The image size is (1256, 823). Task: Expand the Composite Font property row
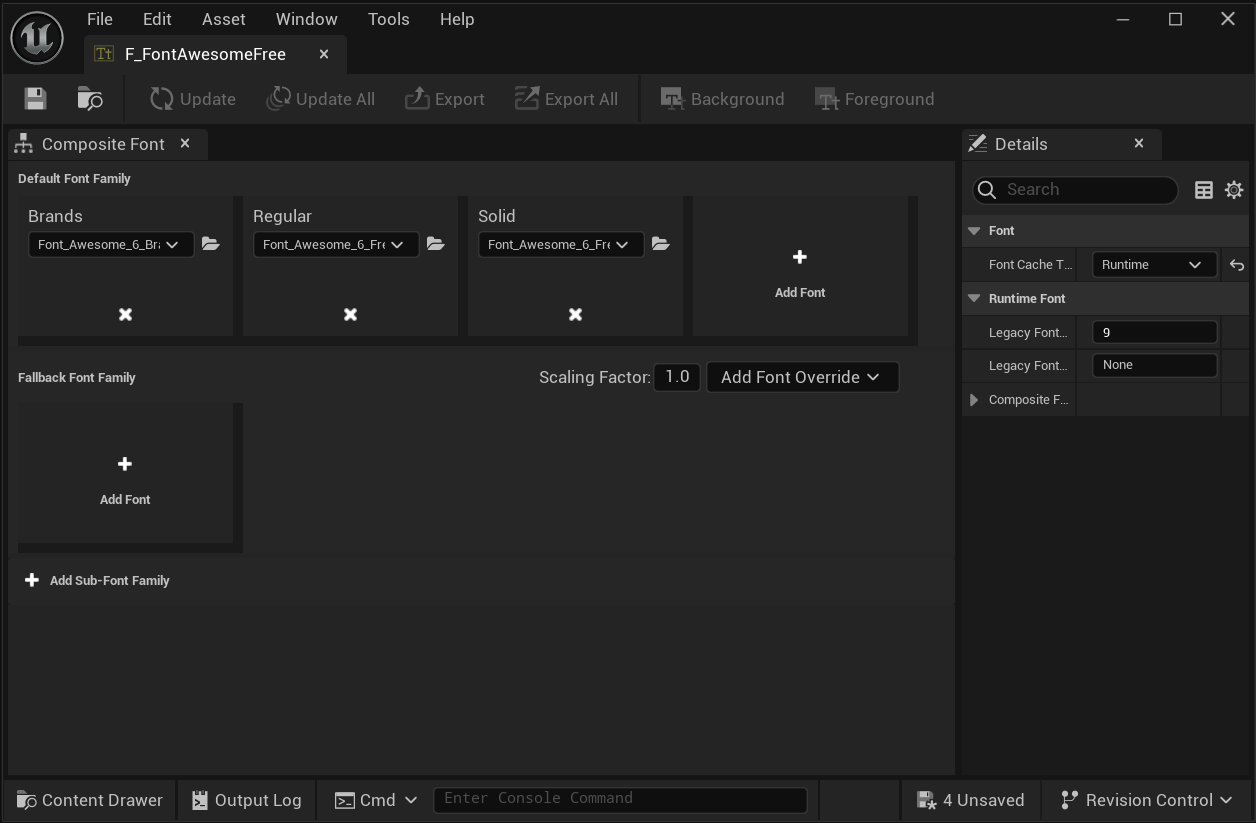click(x=974, y=400)
